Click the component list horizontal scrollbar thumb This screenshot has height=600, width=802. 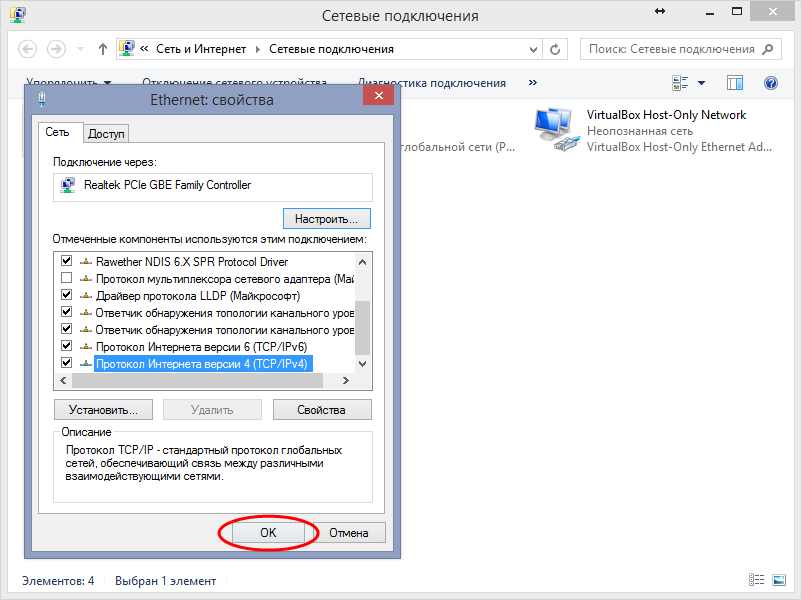click(x=197, y=381)
